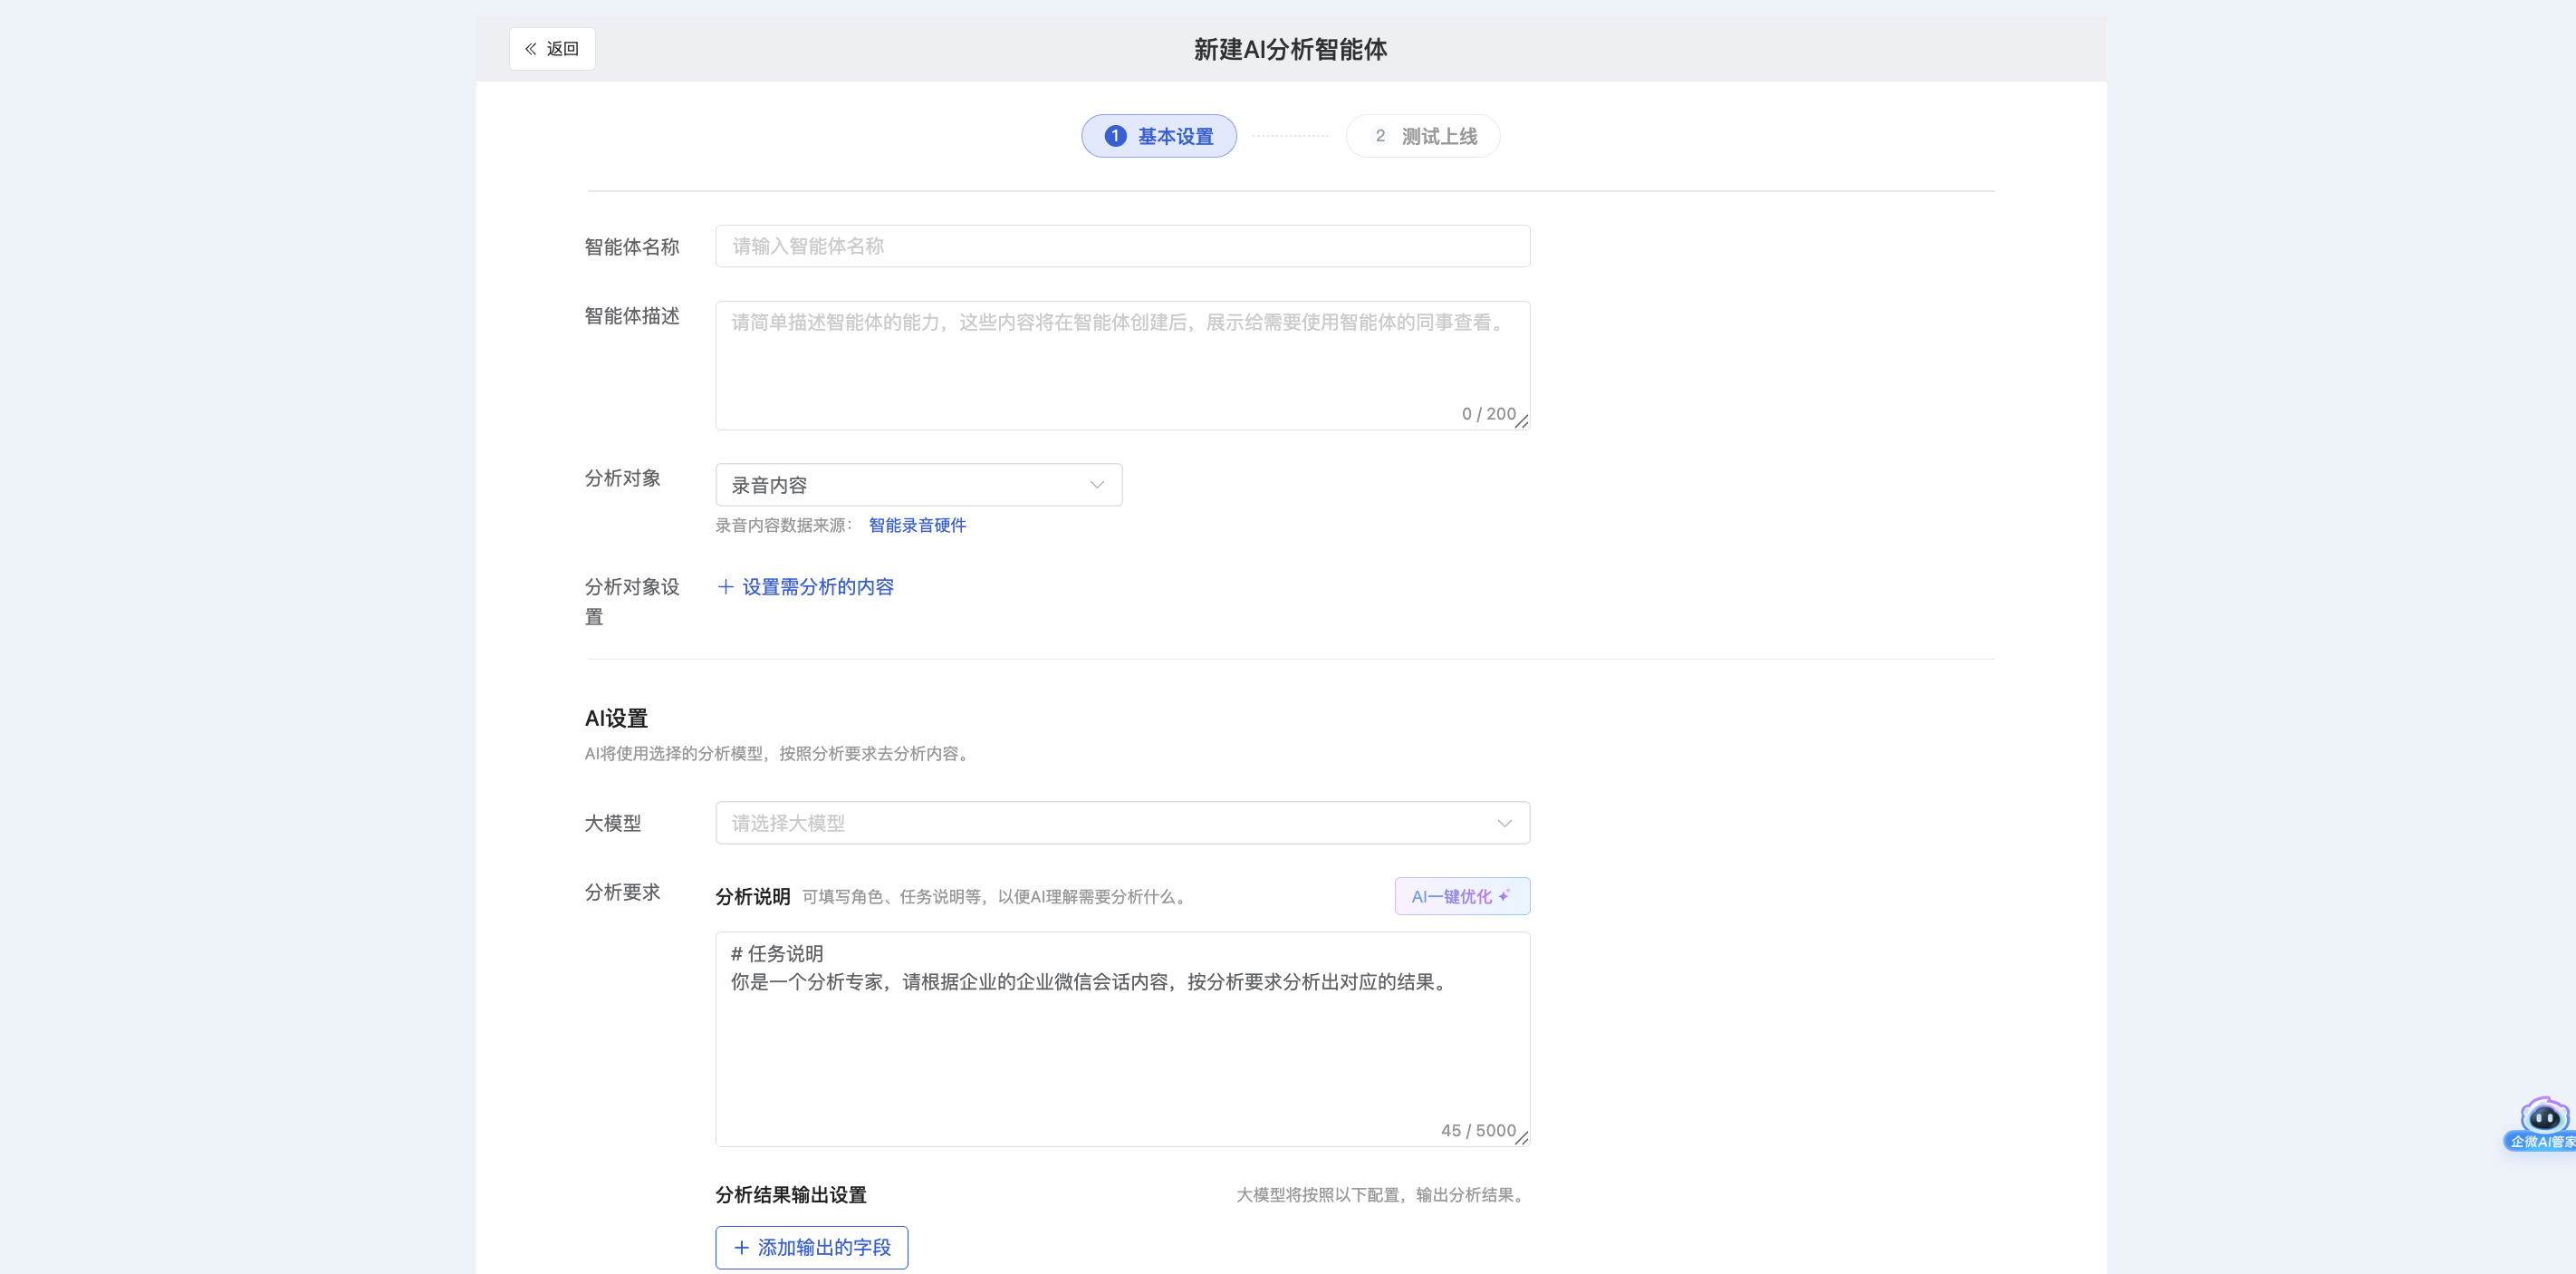The image size is (2576, 1274).
Task: Open the 分析对象 录音内容 dropdown
Action: tap(918, 485)
